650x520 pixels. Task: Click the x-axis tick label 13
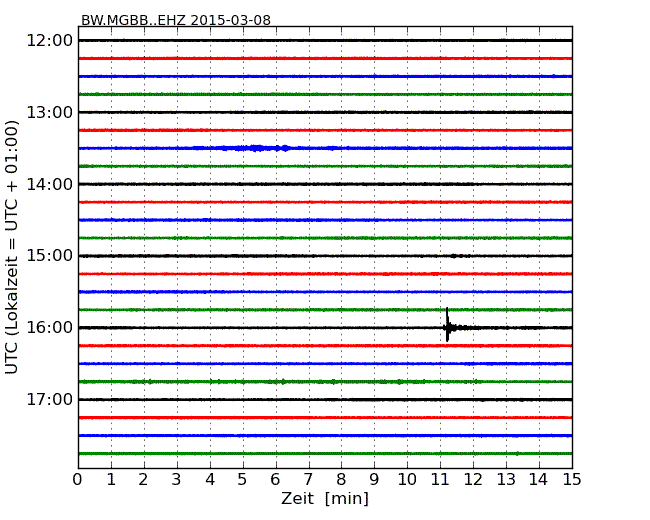[x=506, y=480]
